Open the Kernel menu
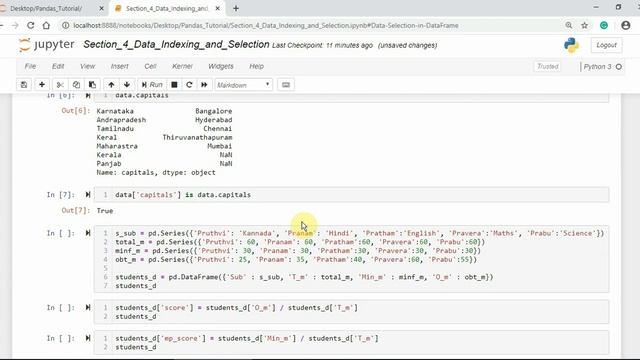640x360 pixels. coord(182,66)
